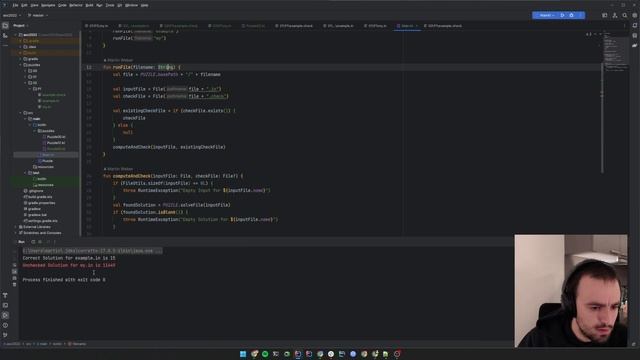The image size is (640, 360).
Task: Click author hint above computeAndCheck function
Action: (x=118, y=169)
